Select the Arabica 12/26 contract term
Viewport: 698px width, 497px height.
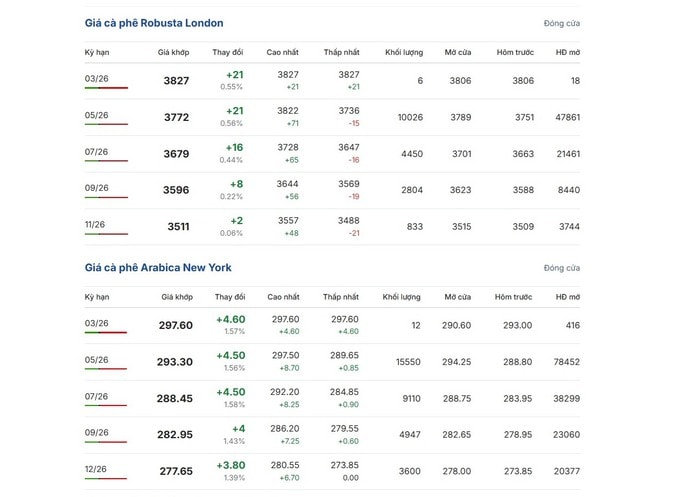pos(97,468)
